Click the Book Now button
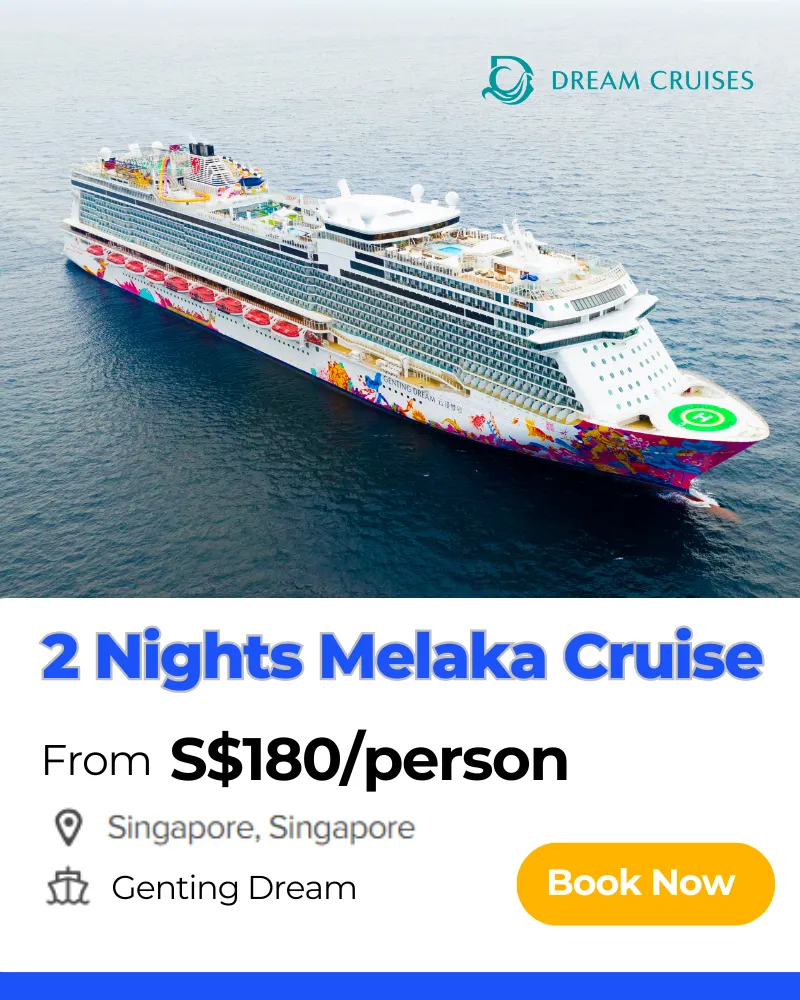Image resolution: width=800 pixels, height=1000 pixels. coord(646,884)
